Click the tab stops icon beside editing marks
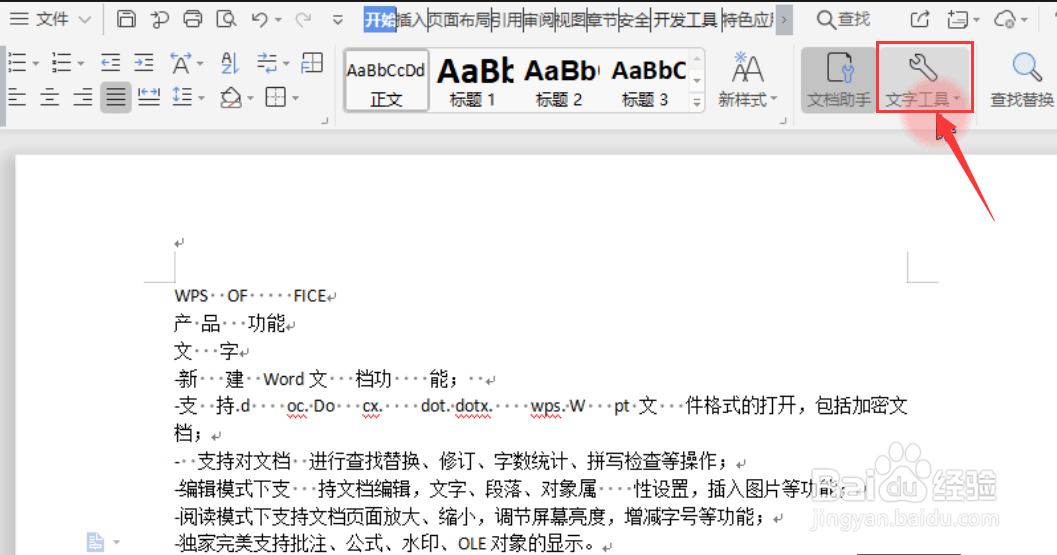This screenshot has width=1057, height=555. [x=312, y=63]
